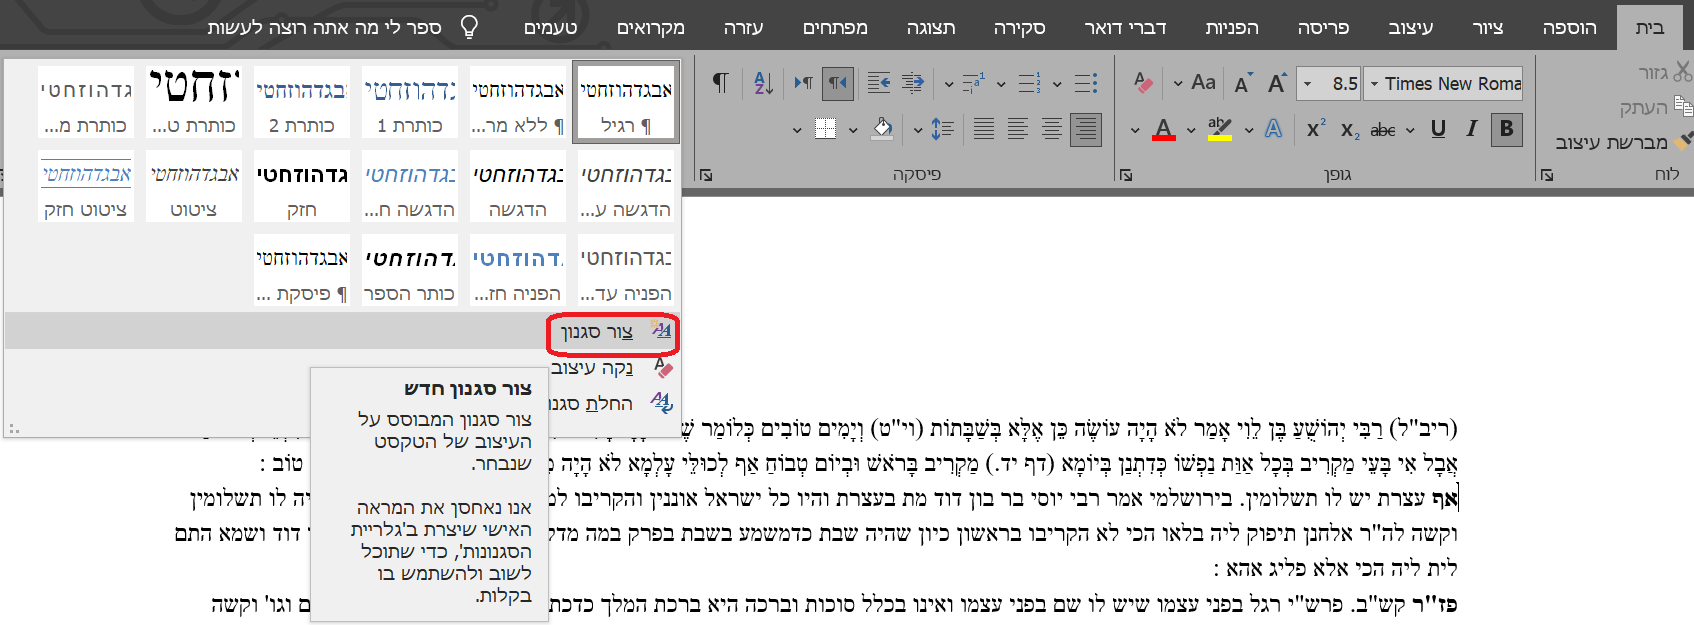Expand the Bullets library dropdown arrow
Viewport: 1694px width, 625px height.
1058,84
